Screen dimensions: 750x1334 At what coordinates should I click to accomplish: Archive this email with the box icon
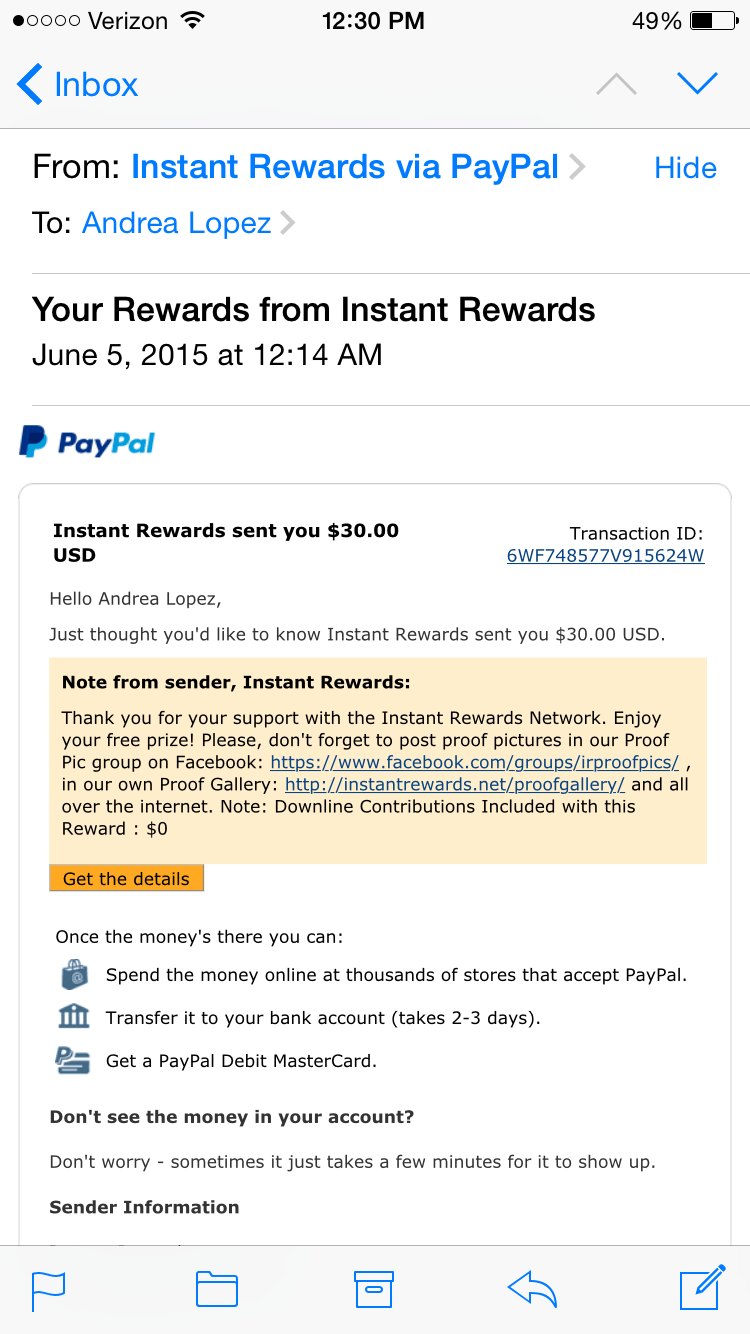pyautogui.click(x=374, y=1290)
